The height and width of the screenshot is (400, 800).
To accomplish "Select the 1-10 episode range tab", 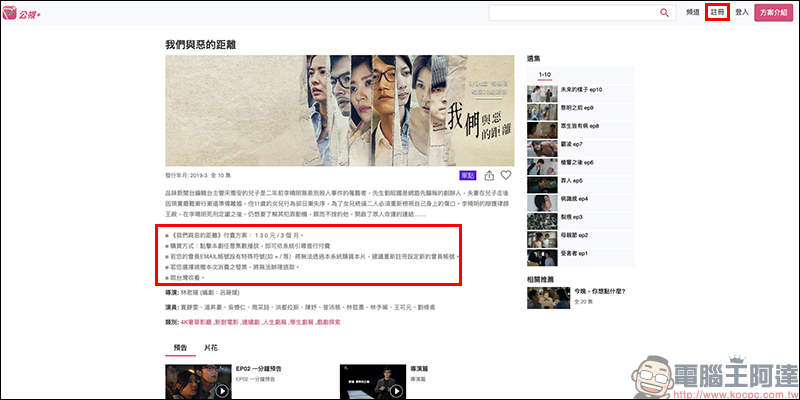I will tap(544, 74).
